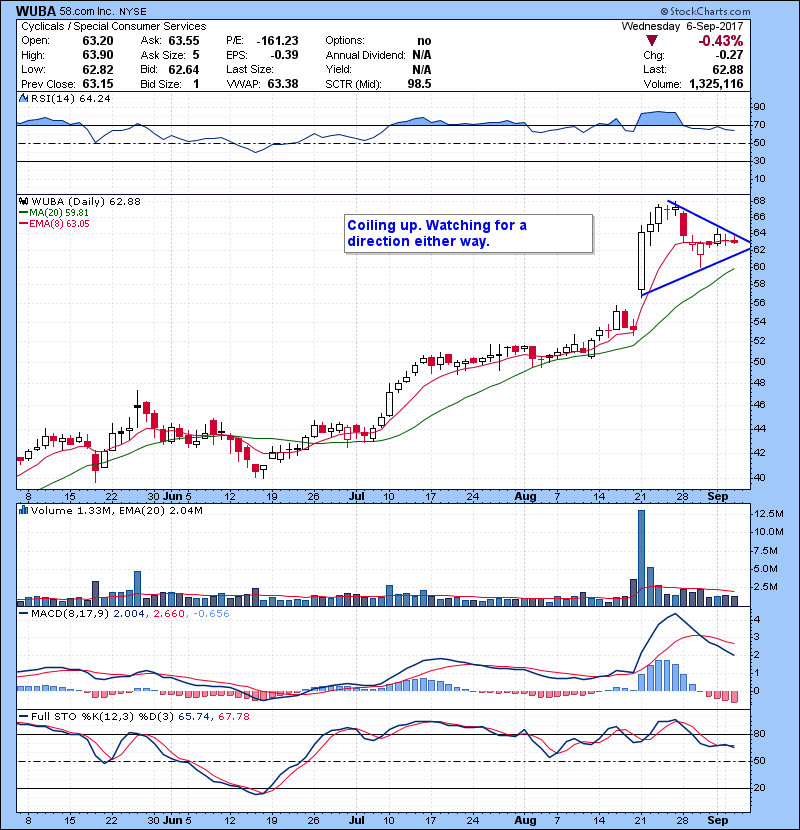Click the 12.5M volume axis label
Viewport: 800px width, 830px height.
pyautogui.click(x=769, y=513)
